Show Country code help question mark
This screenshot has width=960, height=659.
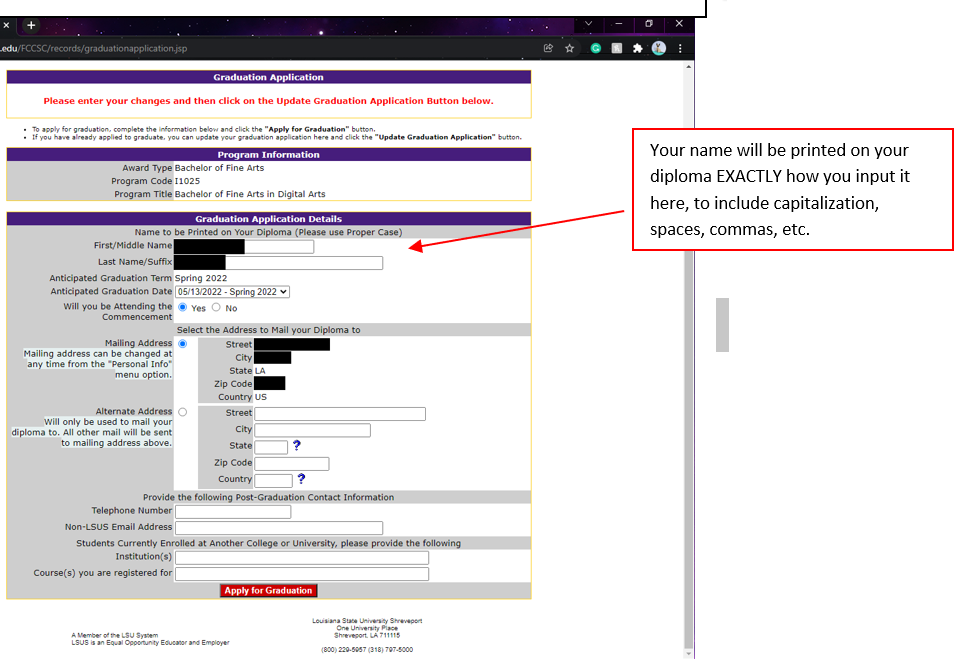tap(301, 479)
